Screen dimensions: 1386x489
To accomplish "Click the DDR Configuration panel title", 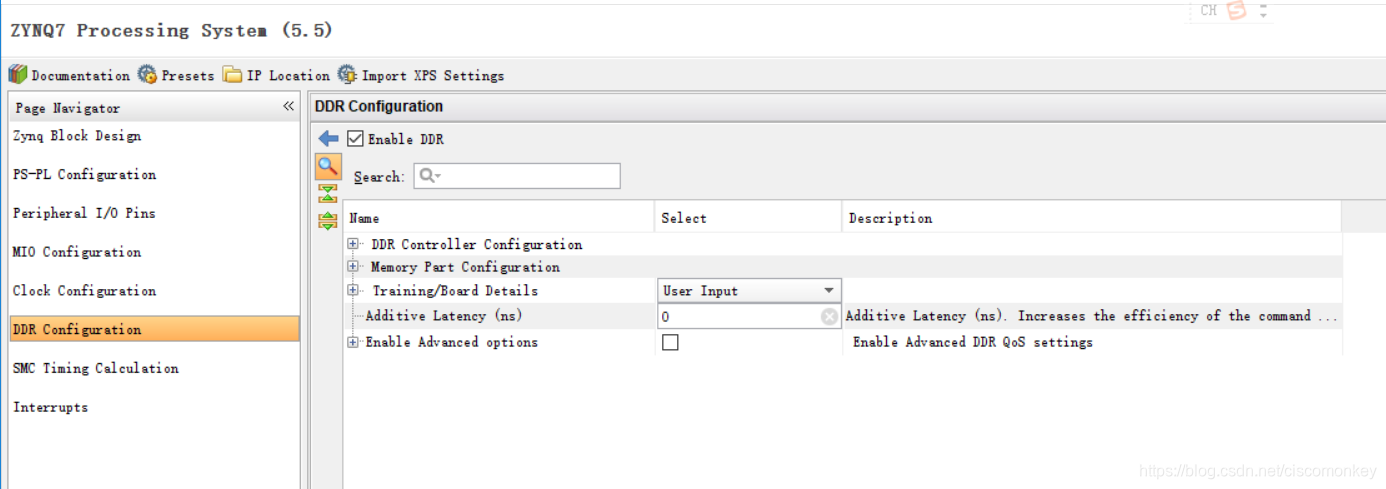I will (379, 106).
